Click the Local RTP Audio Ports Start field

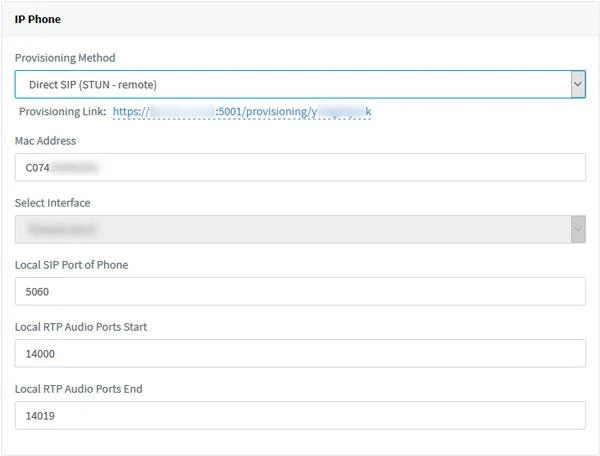point(300,353)
